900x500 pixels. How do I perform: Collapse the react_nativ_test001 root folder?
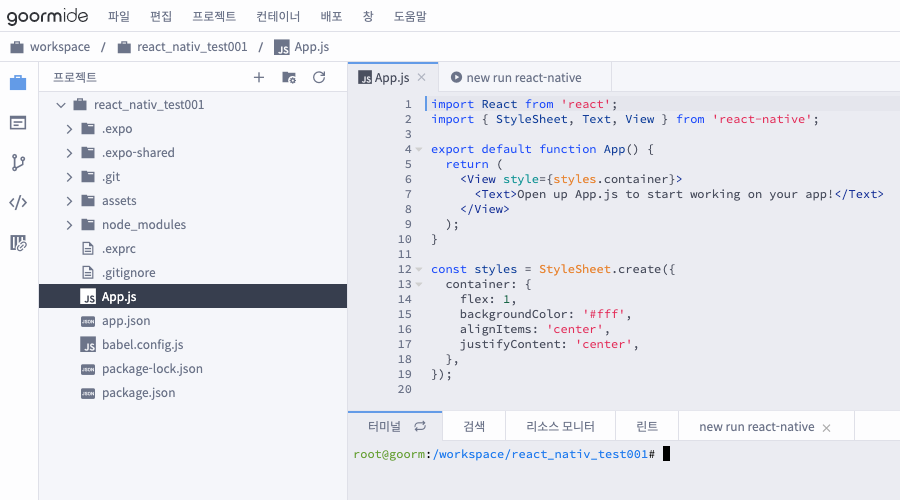coord(61,105)
